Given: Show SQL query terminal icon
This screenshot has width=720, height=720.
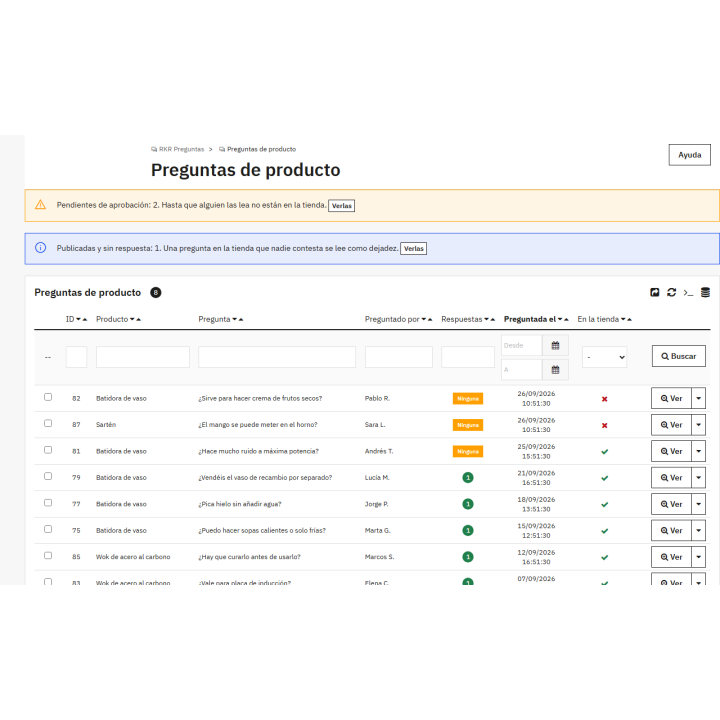Looking at the screenshot, I should (x=688, y=292).
